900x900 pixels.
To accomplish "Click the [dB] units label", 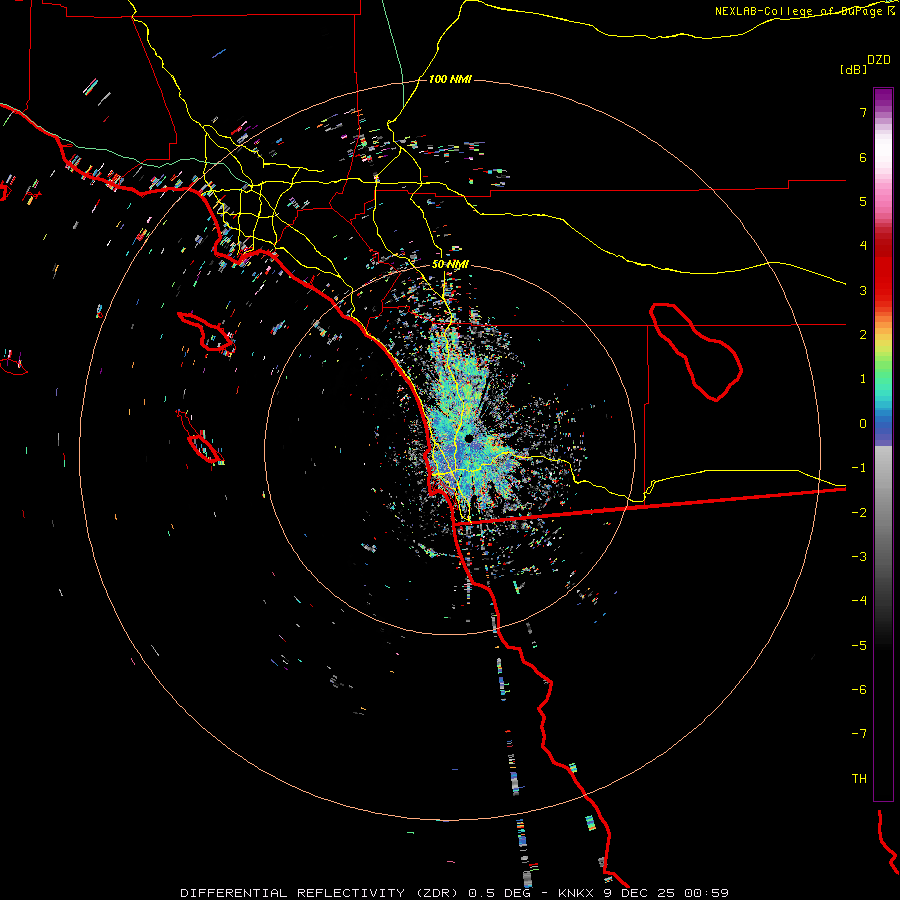I will [853, 69].
